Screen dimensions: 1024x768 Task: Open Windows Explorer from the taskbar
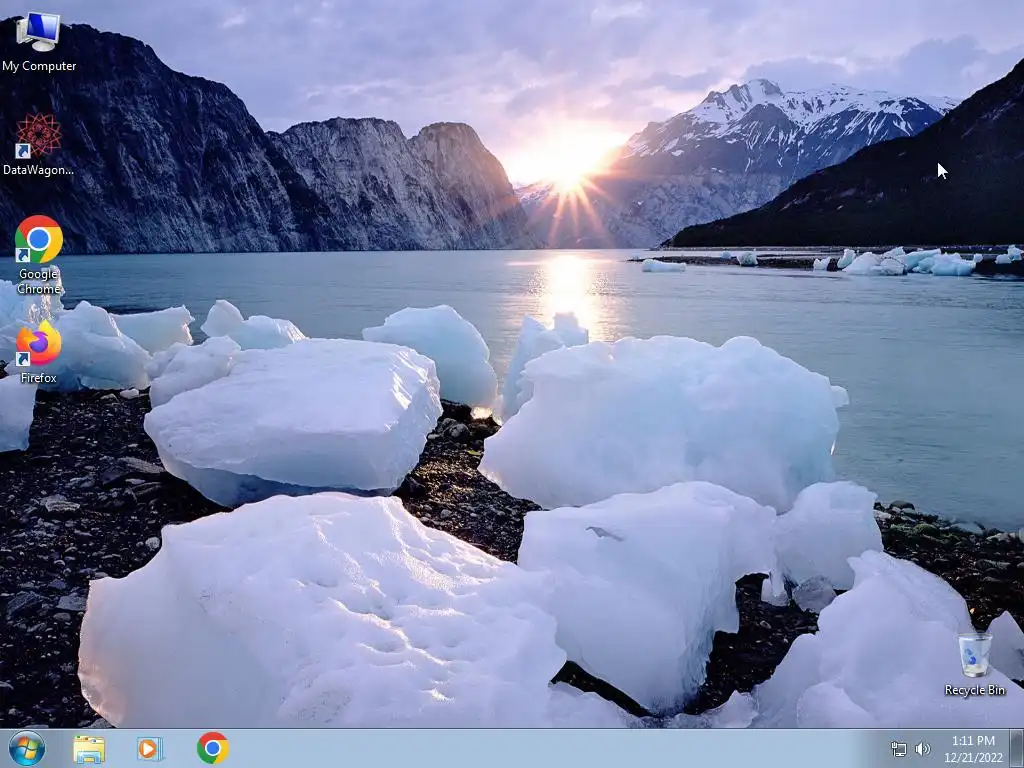(89, 749)
